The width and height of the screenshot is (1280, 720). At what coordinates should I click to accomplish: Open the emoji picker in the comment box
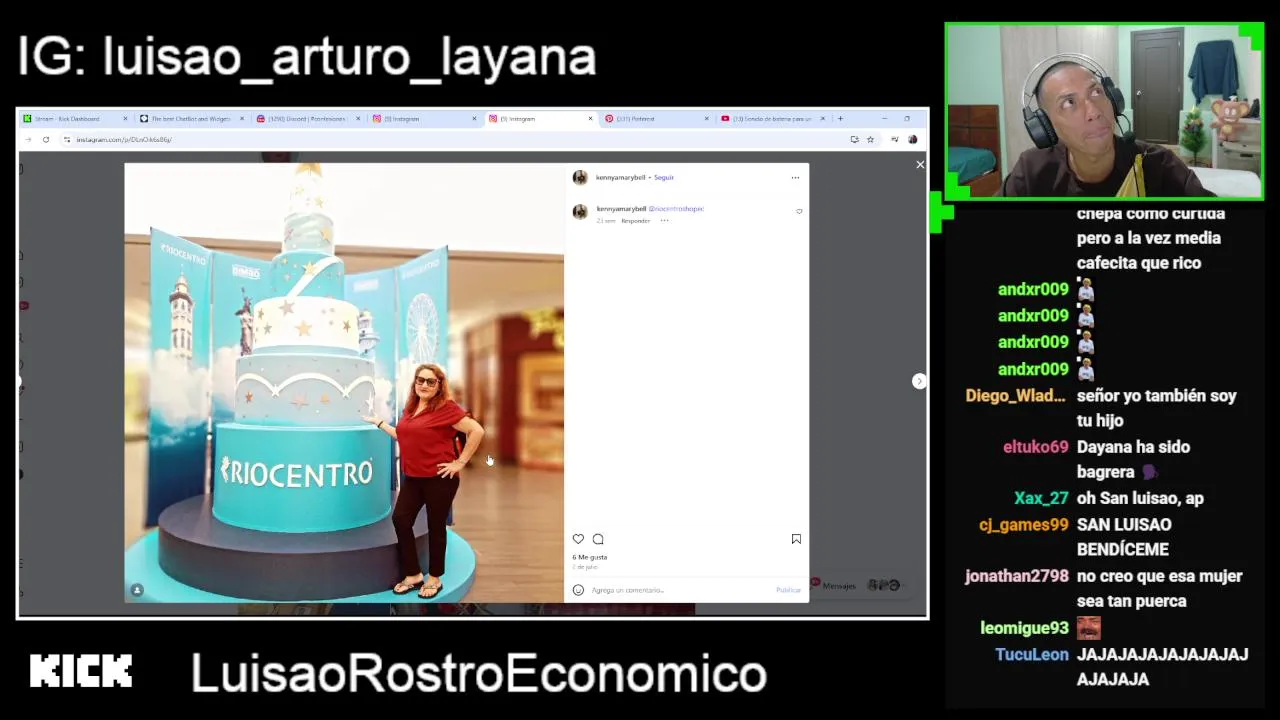click(578, 590)
